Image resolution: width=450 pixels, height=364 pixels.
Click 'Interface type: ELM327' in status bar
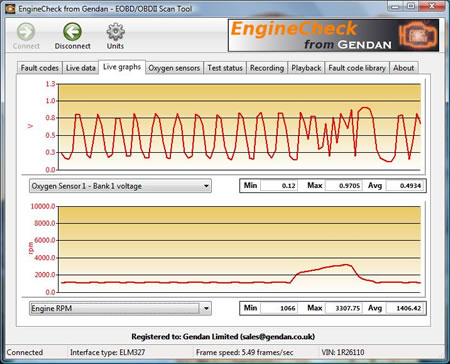click(x=107, y=352)
